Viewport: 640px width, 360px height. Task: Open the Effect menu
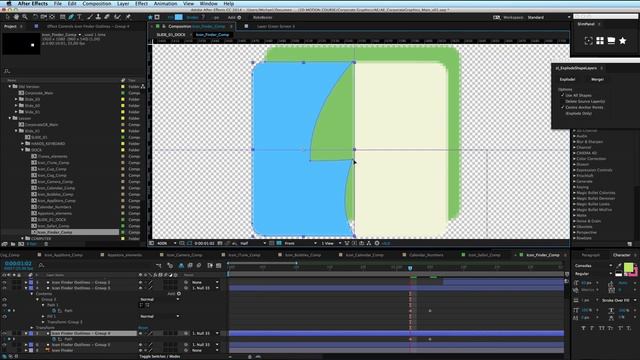141,3
